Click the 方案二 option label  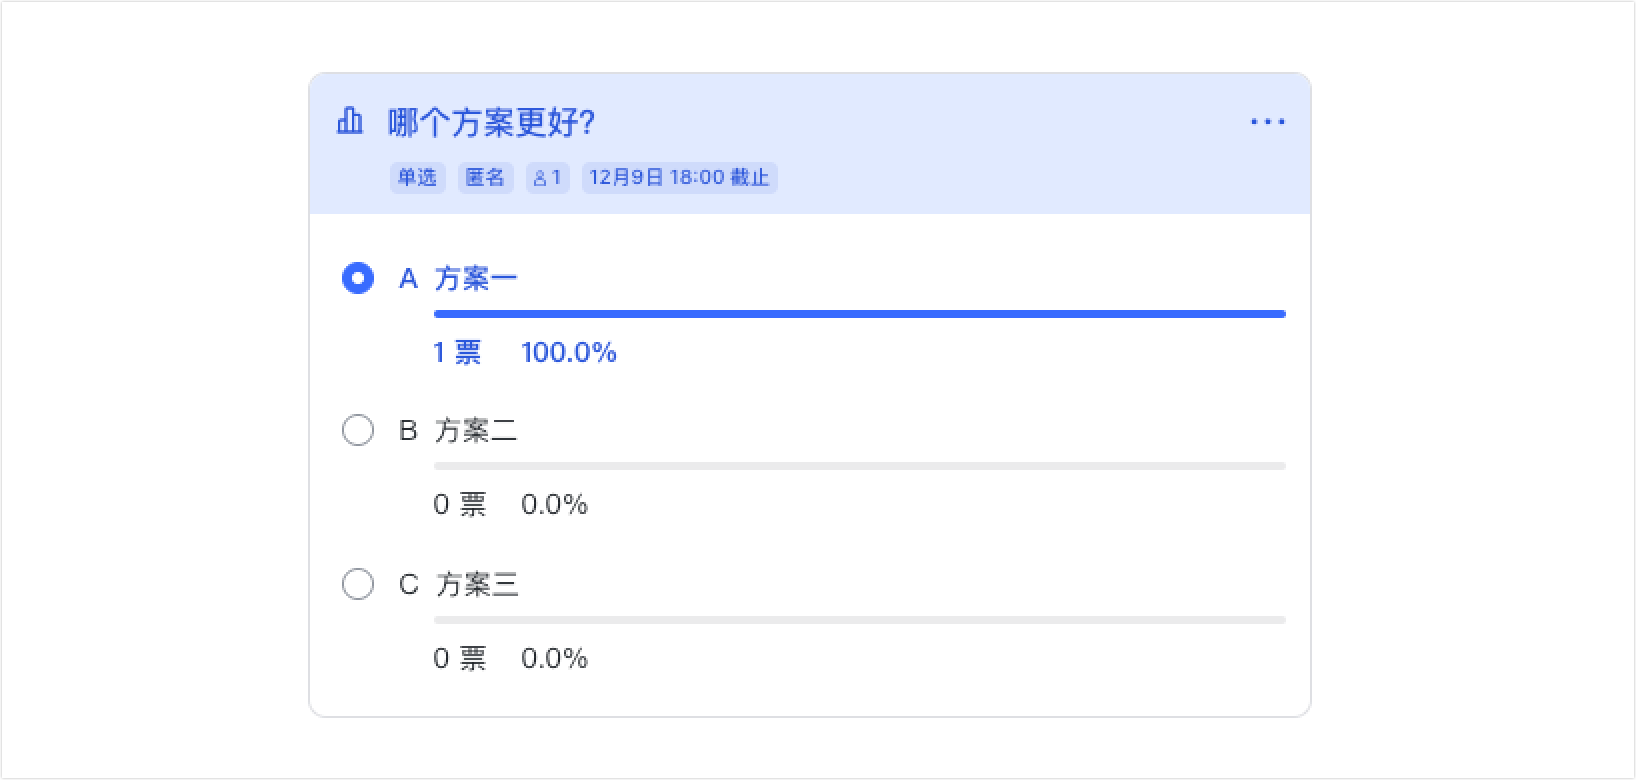476,431
